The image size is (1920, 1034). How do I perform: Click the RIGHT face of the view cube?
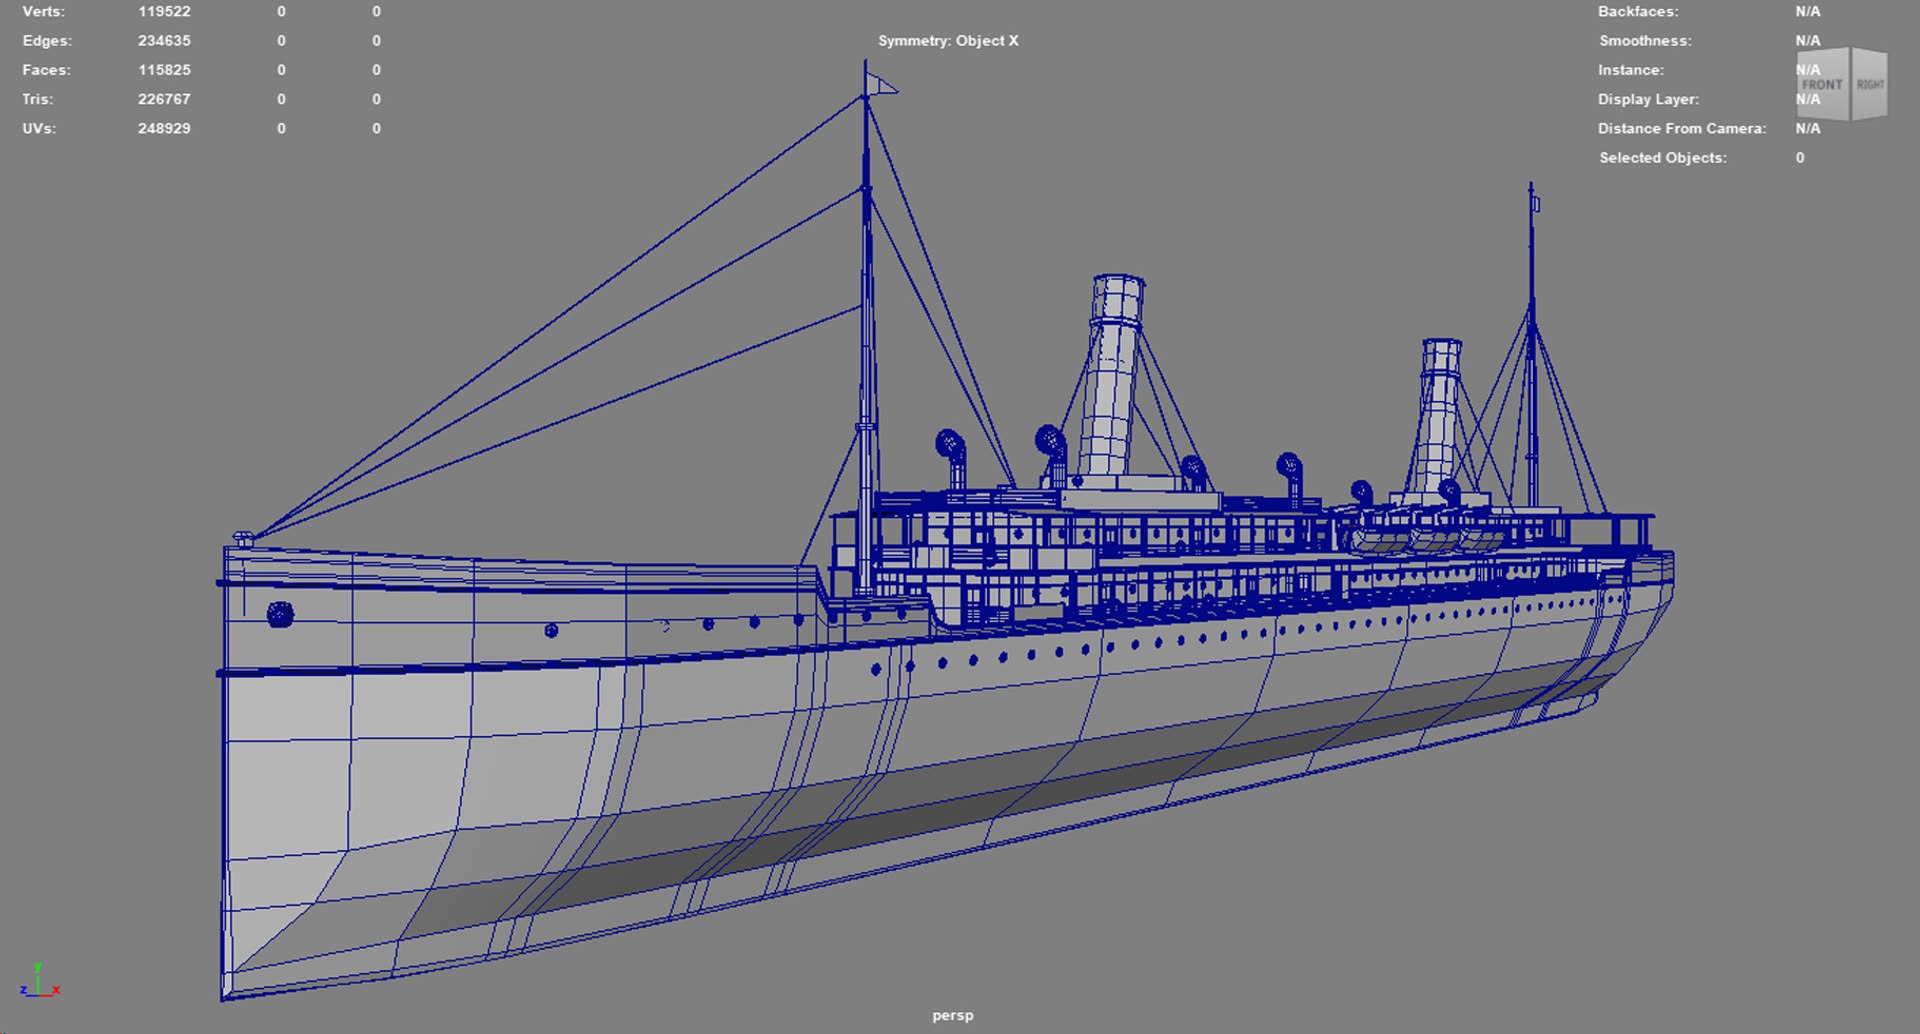(x=1870, y=84)
